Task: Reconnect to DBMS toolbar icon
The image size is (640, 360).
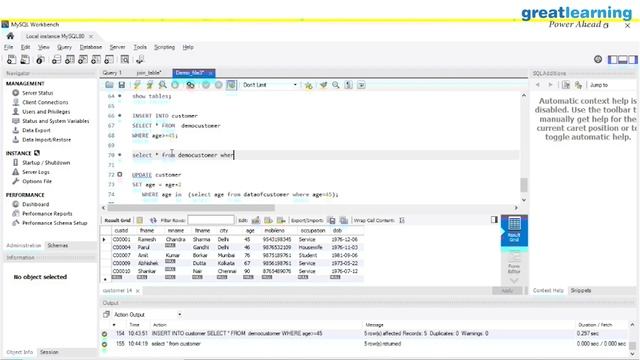Action: pos(140,60)
